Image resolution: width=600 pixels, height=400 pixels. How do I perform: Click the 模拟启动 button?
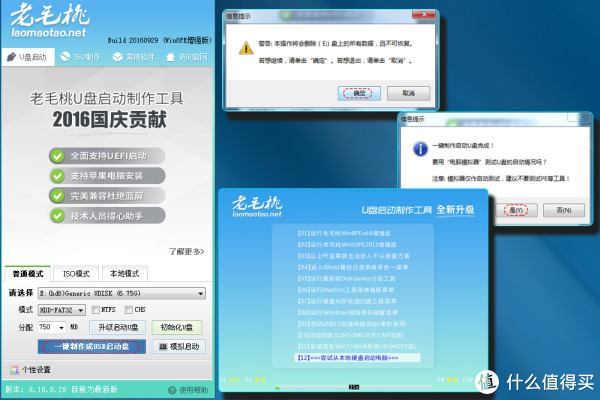[179, 346]
